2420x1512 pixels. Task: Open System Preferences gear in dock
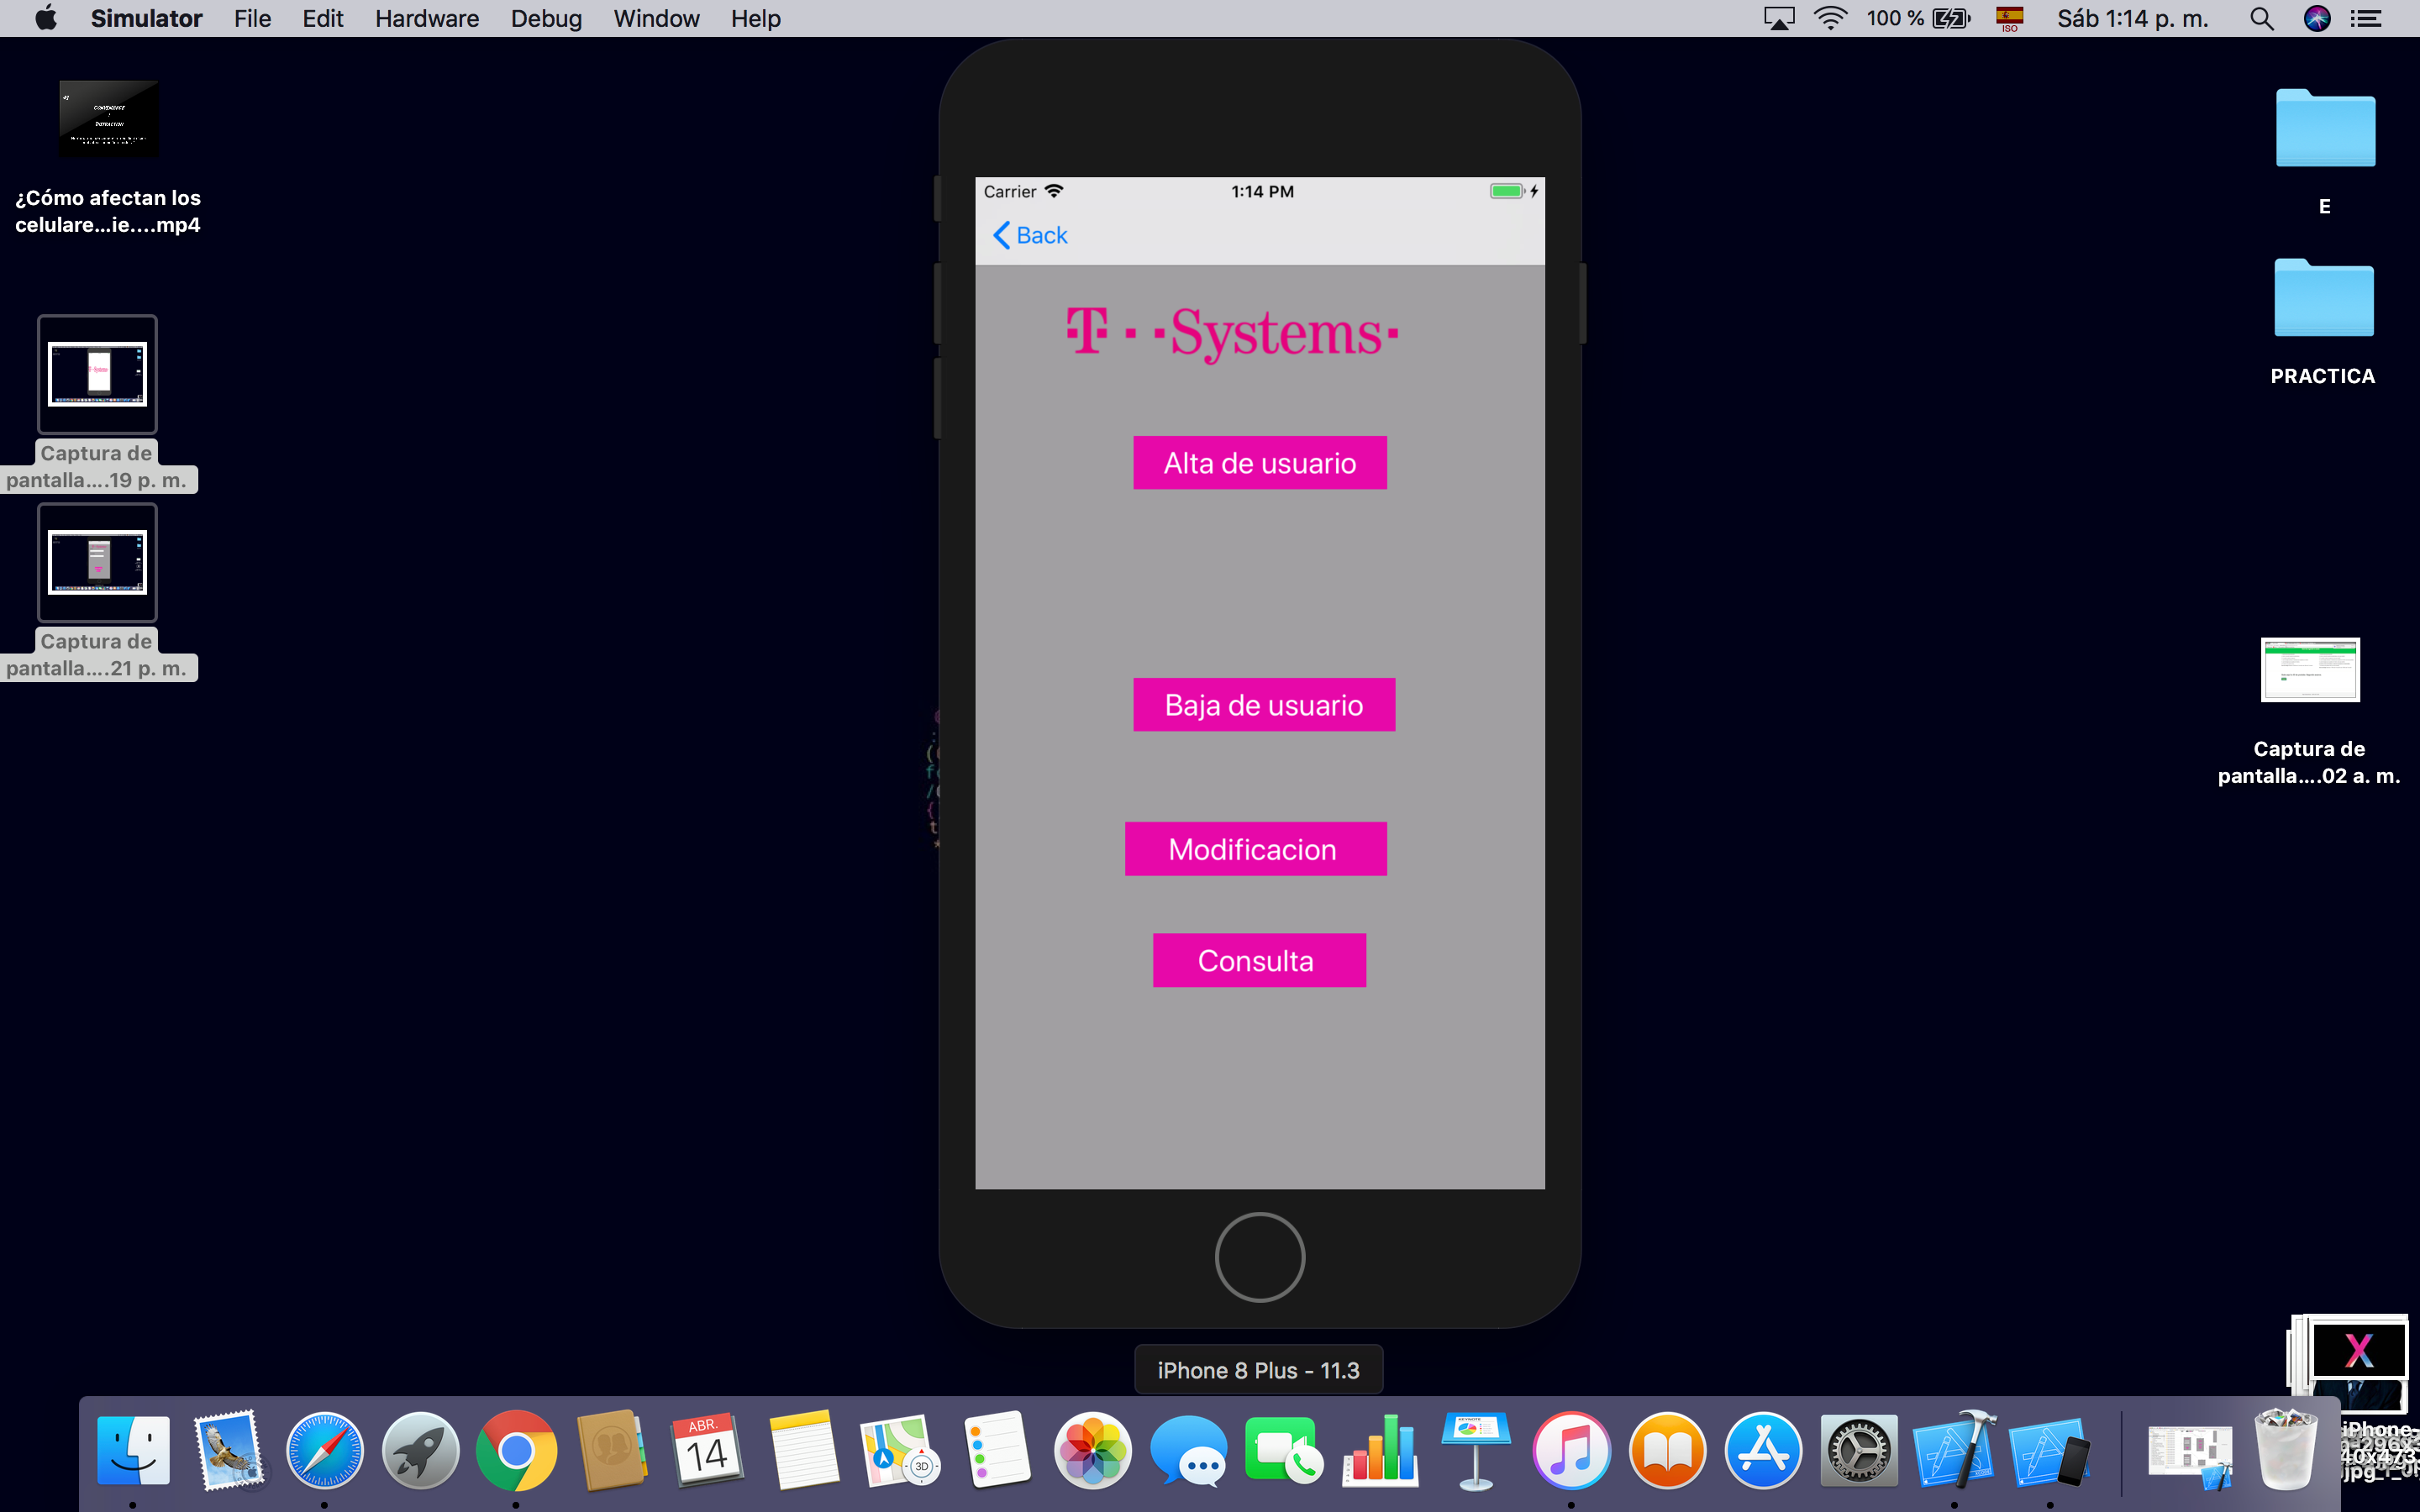[1858, 1450]
